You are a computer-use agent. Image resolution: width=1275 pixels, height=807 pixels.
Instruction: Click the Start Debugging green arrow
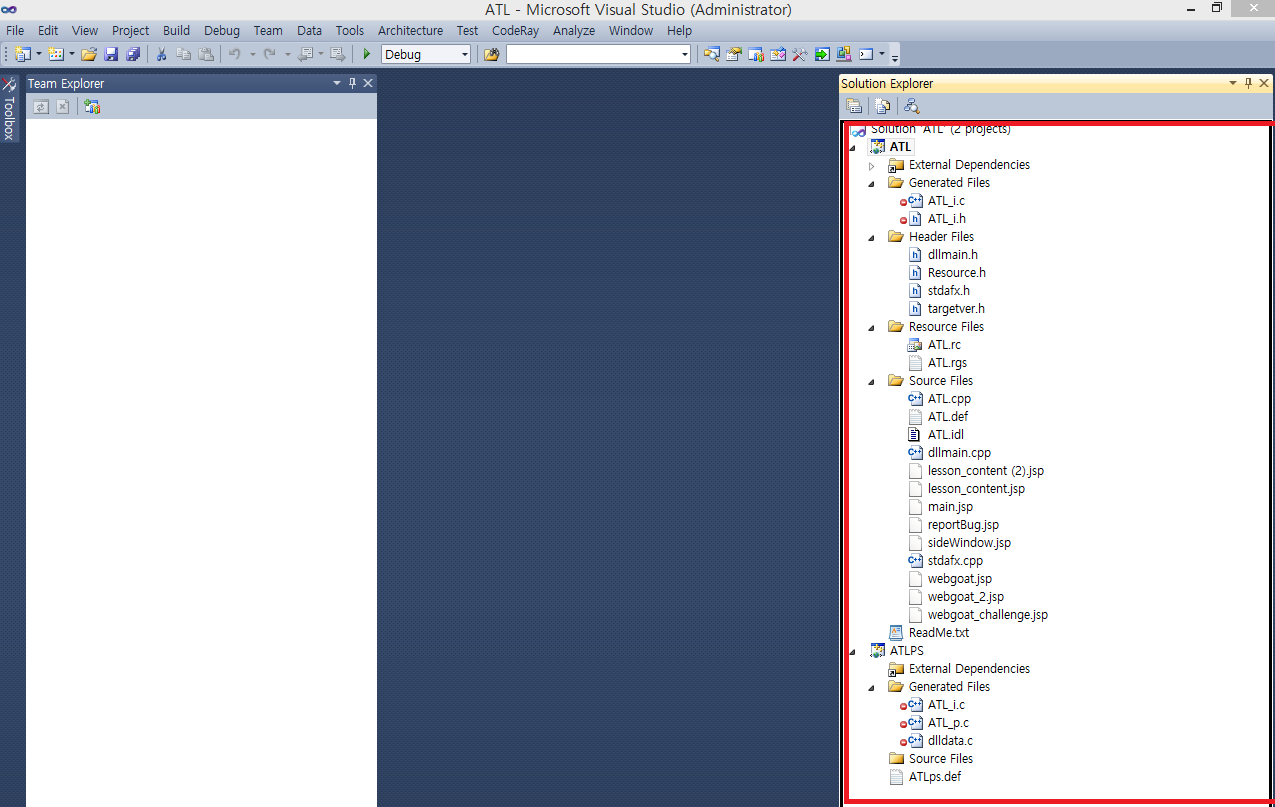(367, 54)
